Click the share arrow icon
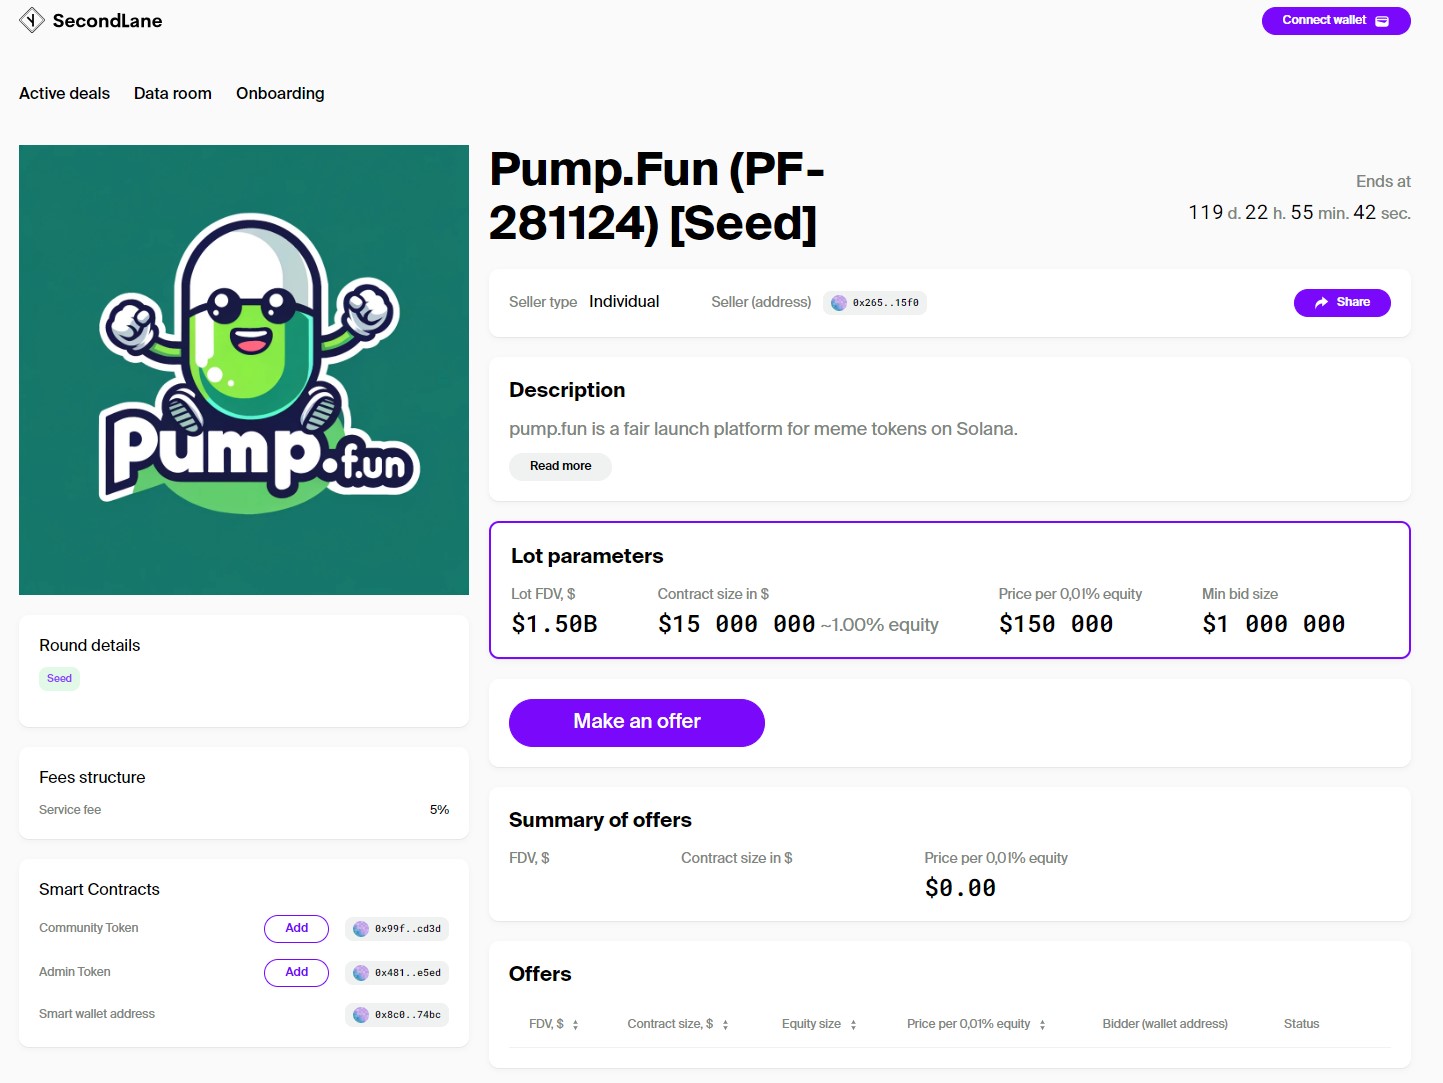Image resolution: width=1443 pixels, height=1083 pixels. (x=1322, y=302)
